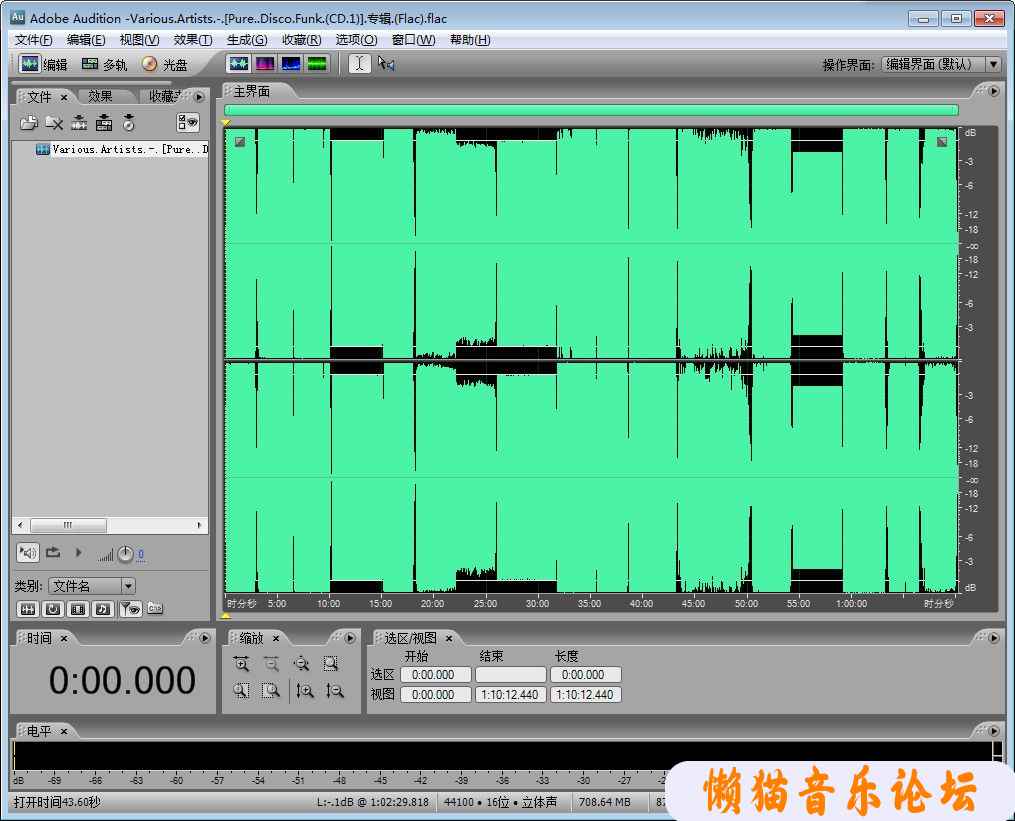Open the 操作界面 workspace dropdown

point(992,64)
